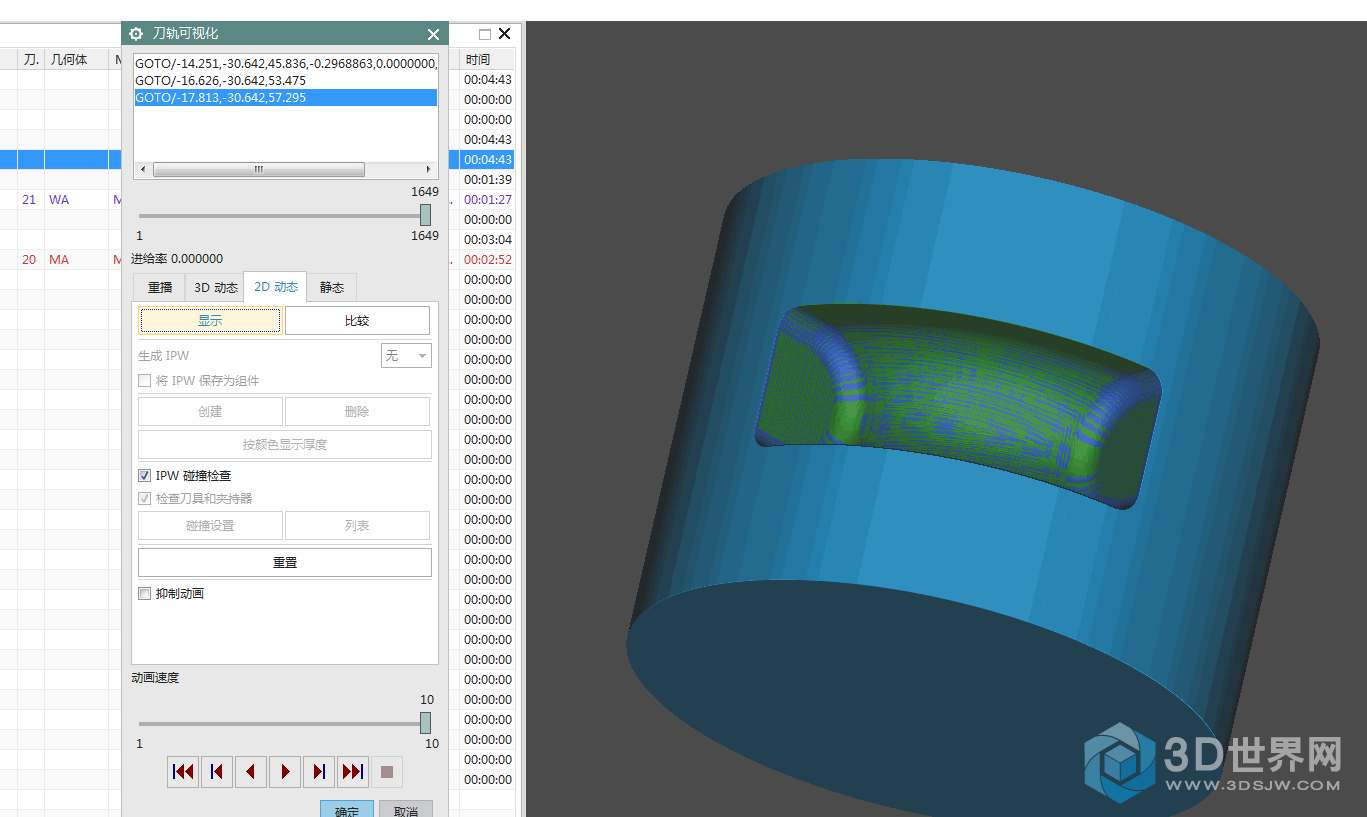The height and width of the screenshot is (817, 1367).
Task: Open 碰撞设置 button
Action: (210, 525)
